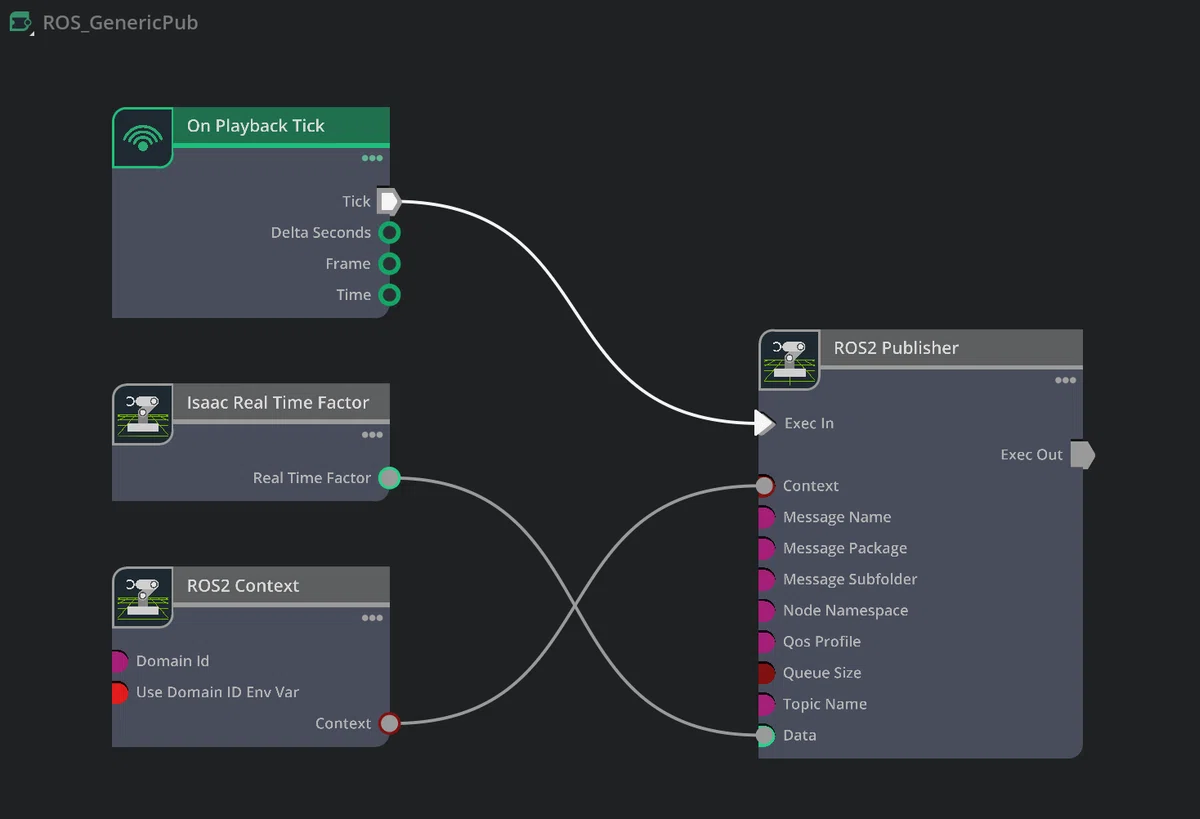Select the Isaac Real Time Factor node header

pos(280,403)
